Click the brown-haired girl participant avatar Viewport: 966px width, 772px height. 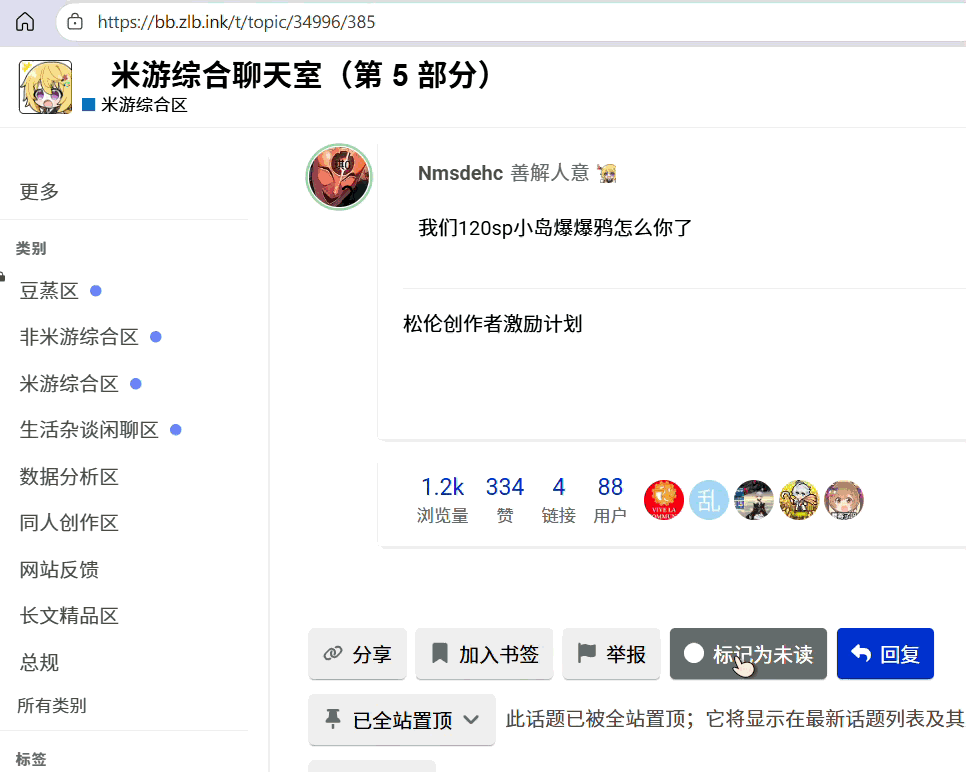pos(844,500)
